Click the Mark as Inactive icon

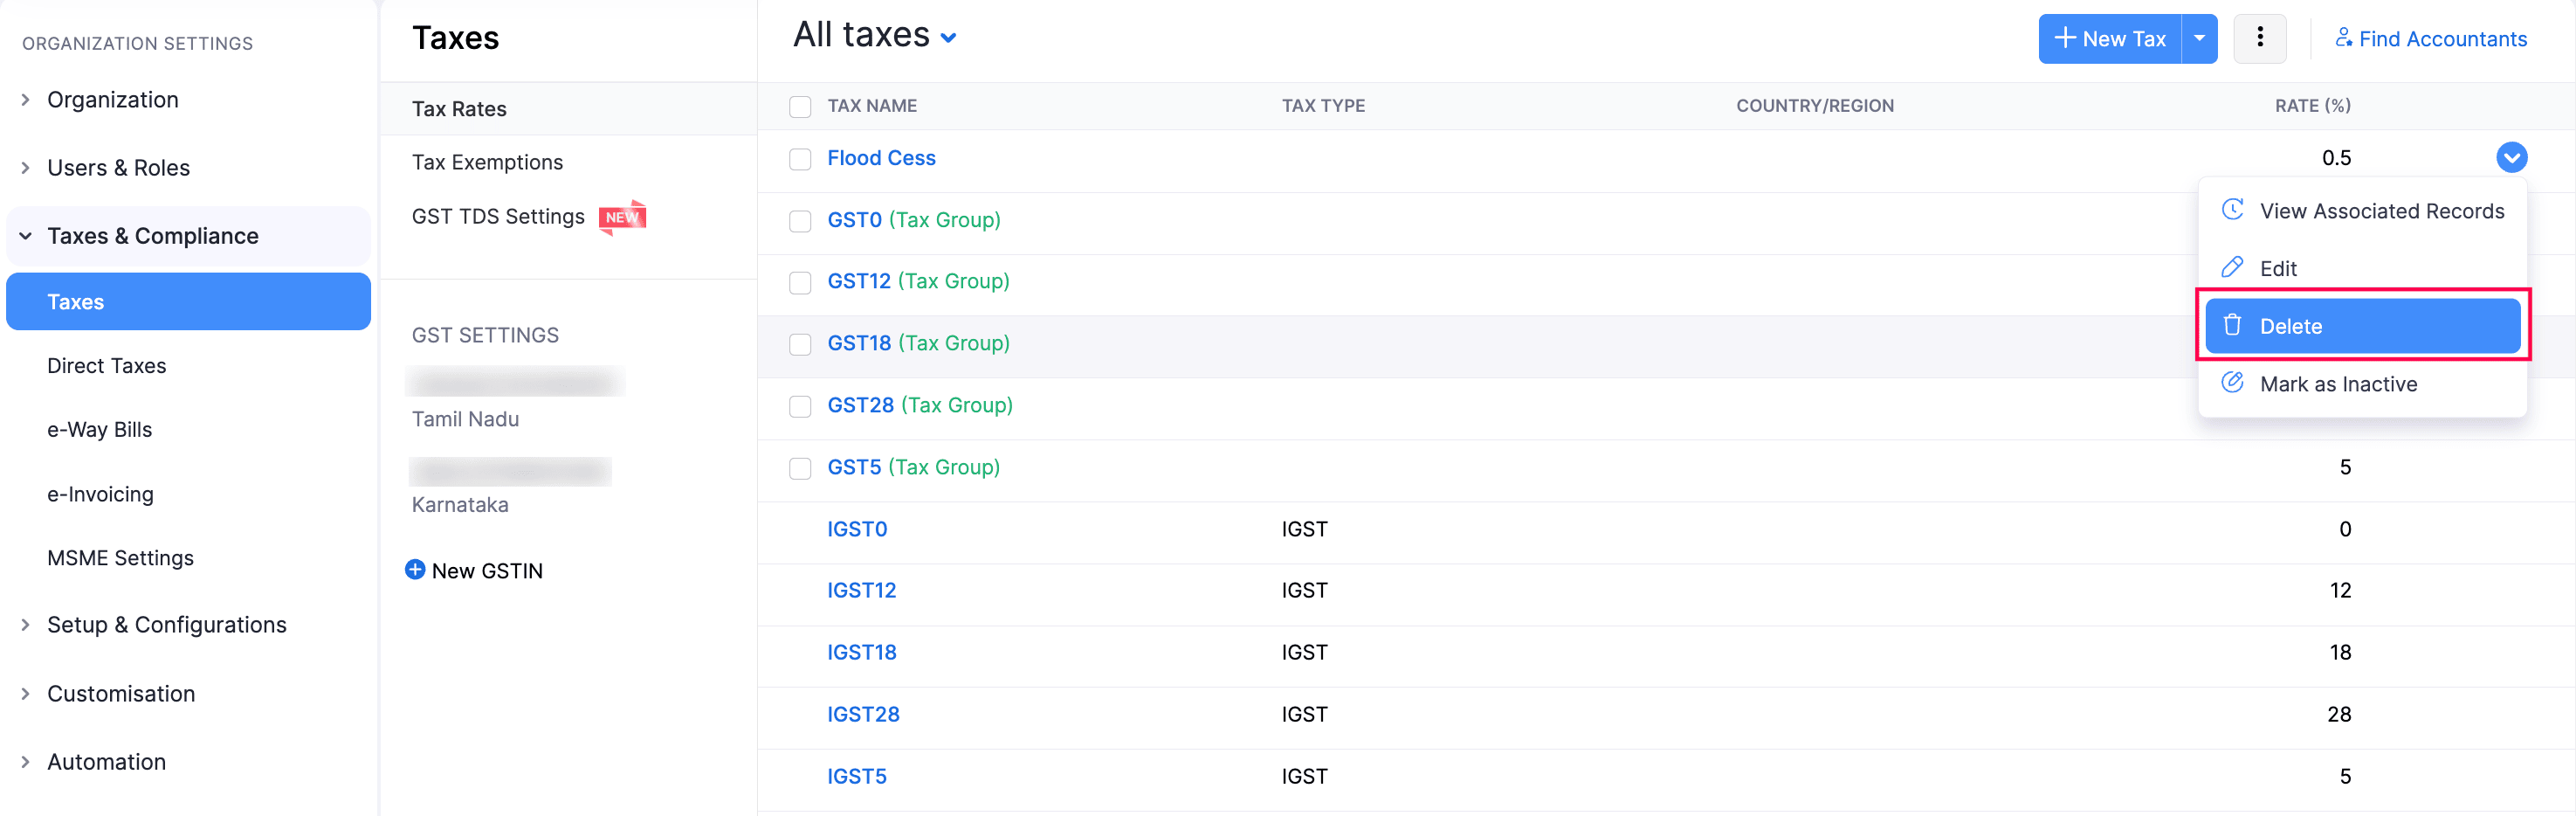[x=2232, y=384]
